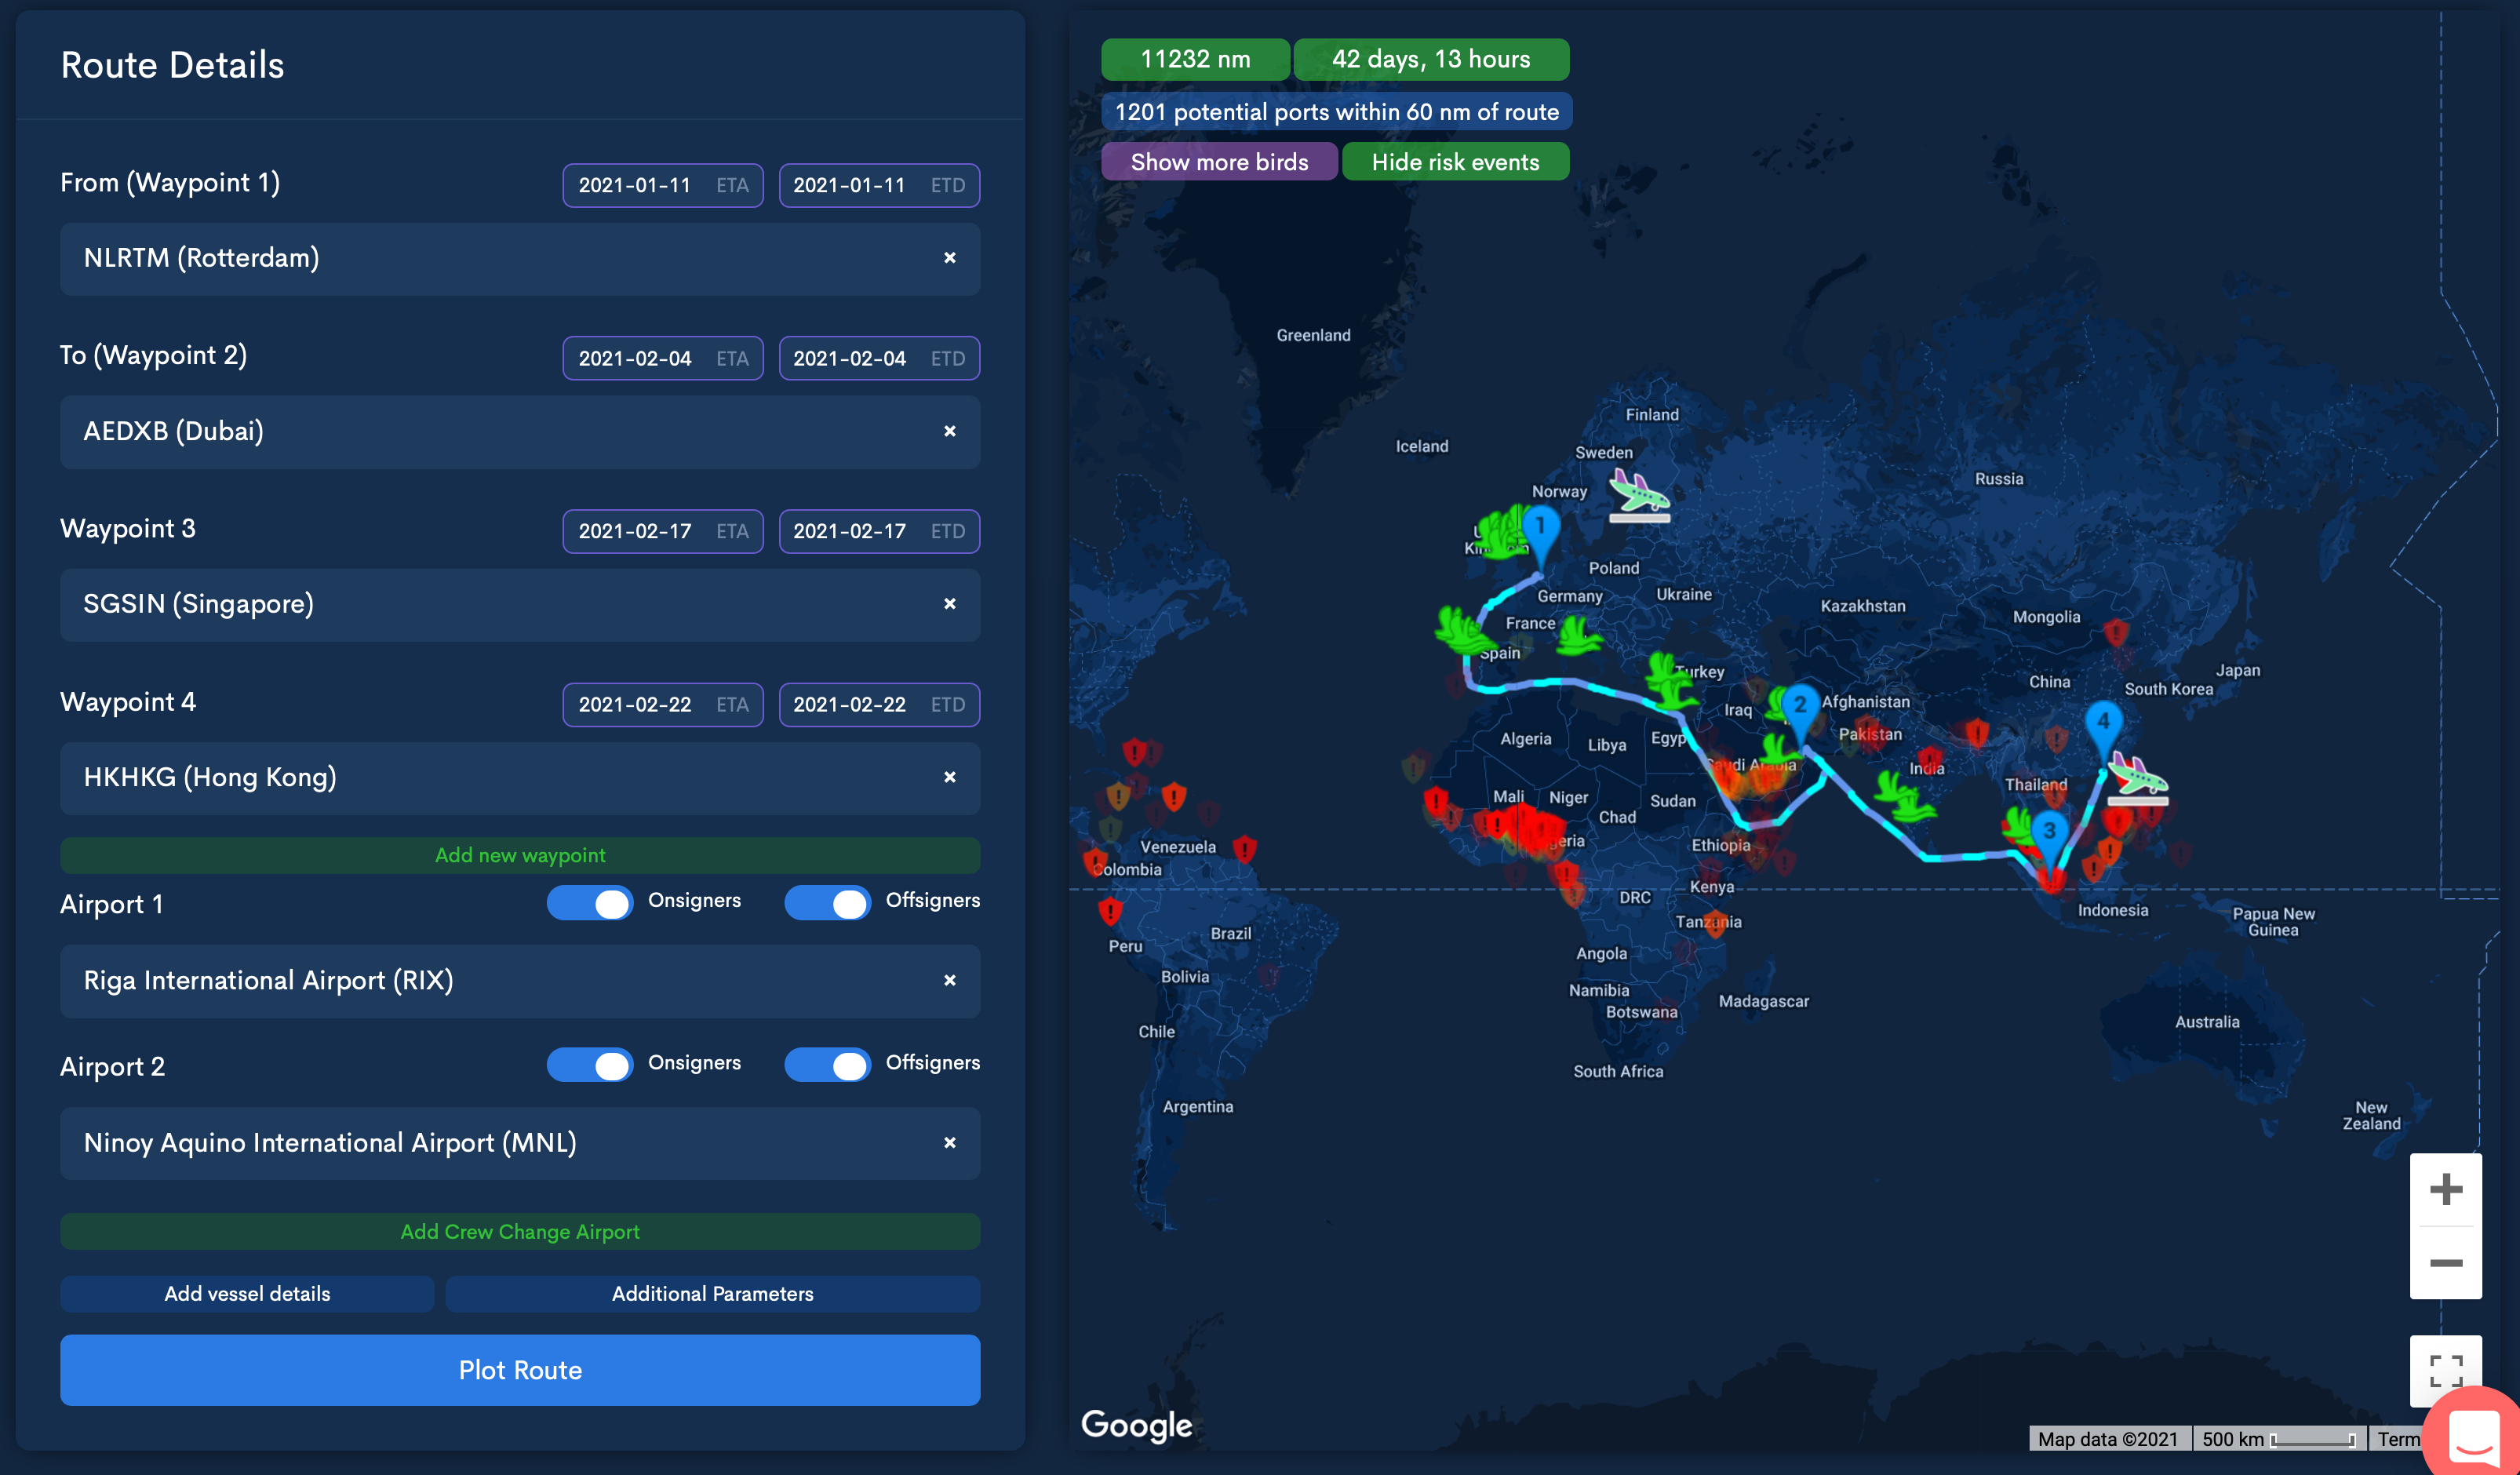This screenshot has width=2520, height=1475.
Task: Click Add new waypoint button
Action: tap(520, 855)
